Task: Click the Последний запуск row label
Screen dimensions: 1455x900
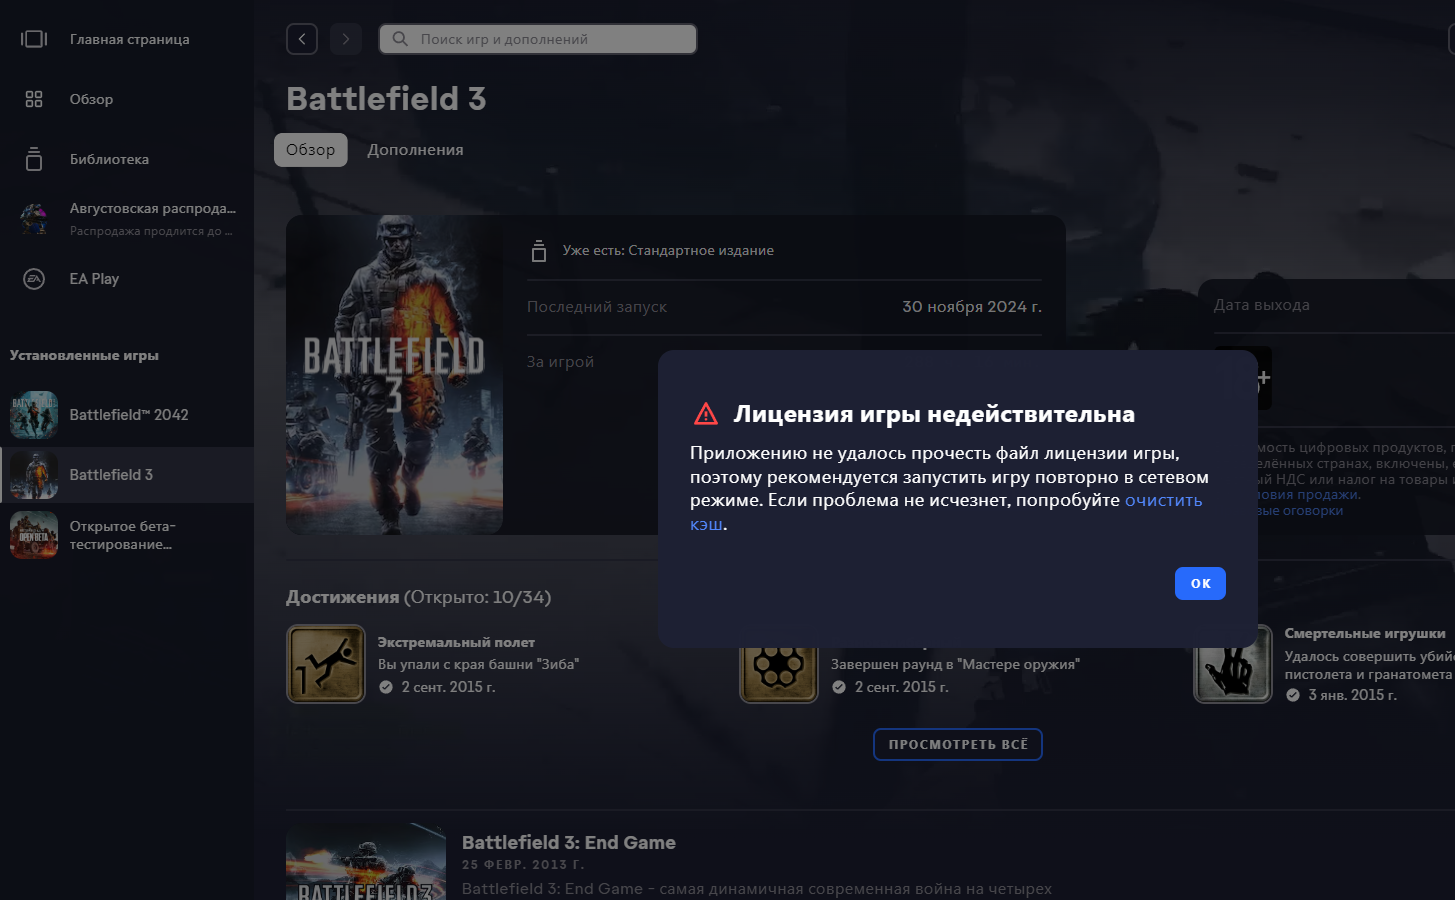Action: click(x=597, y=307)
